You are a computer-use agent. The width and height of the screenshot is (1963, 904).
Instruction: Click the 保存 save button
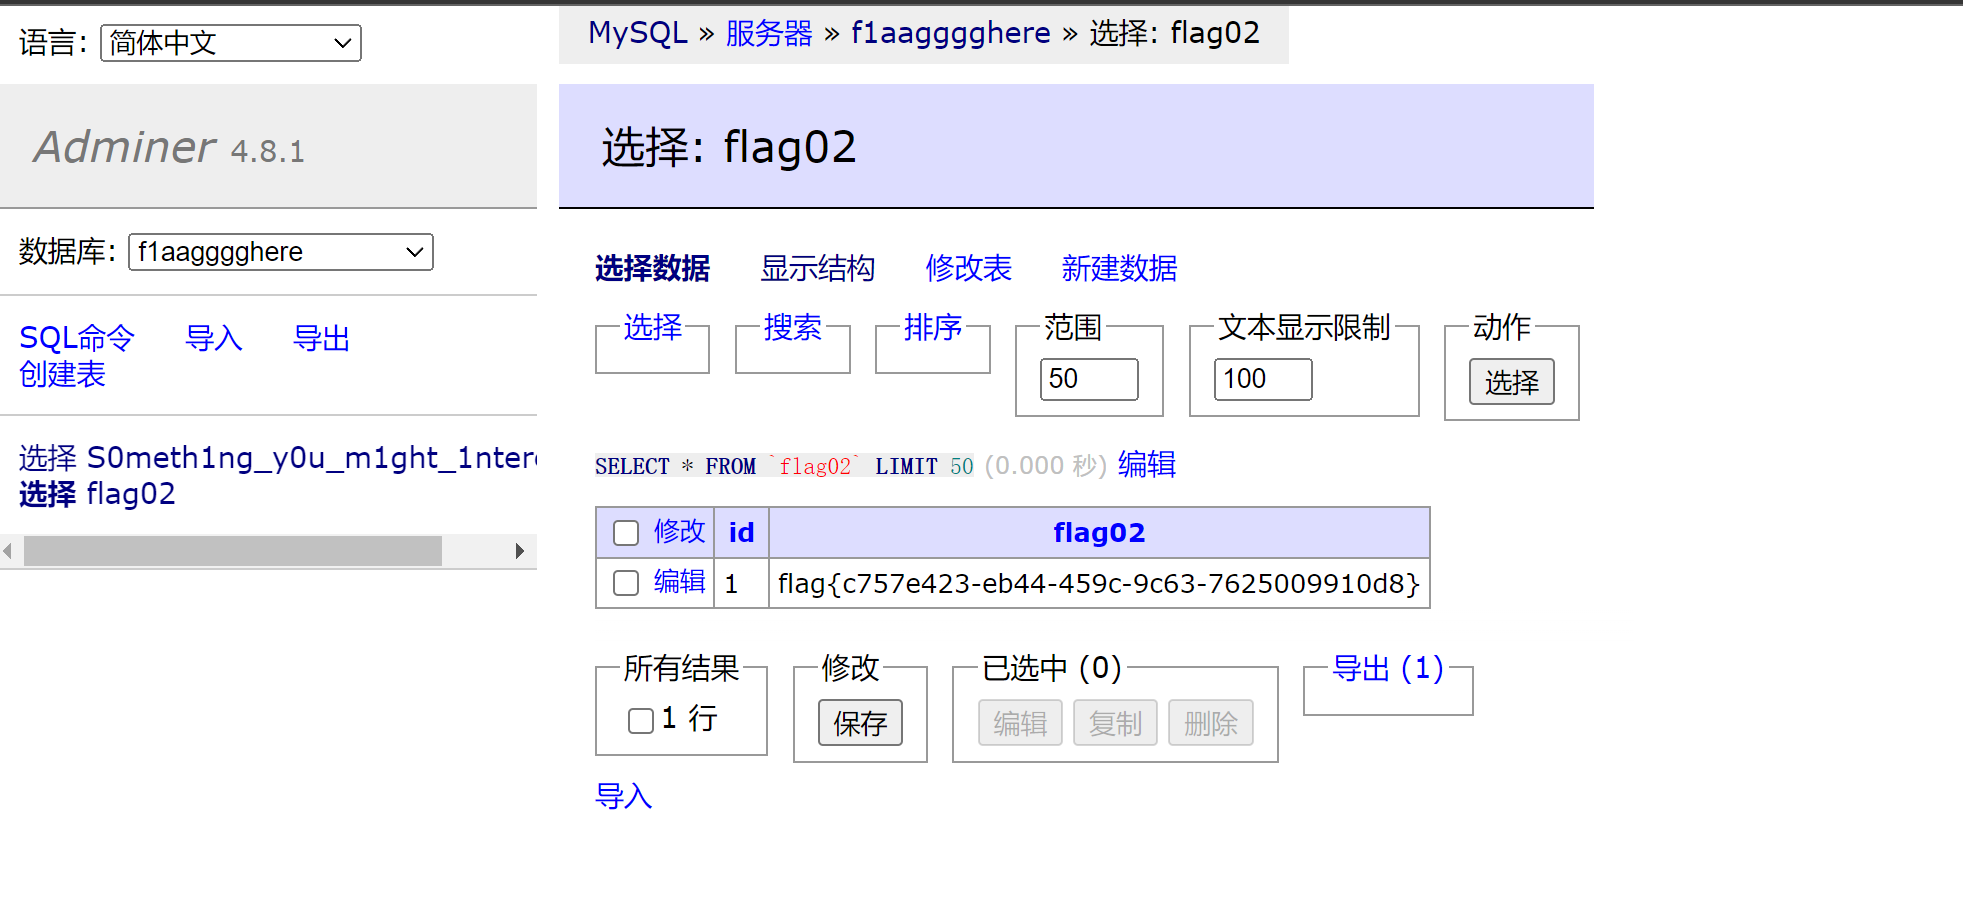click(x=860, y=723)
